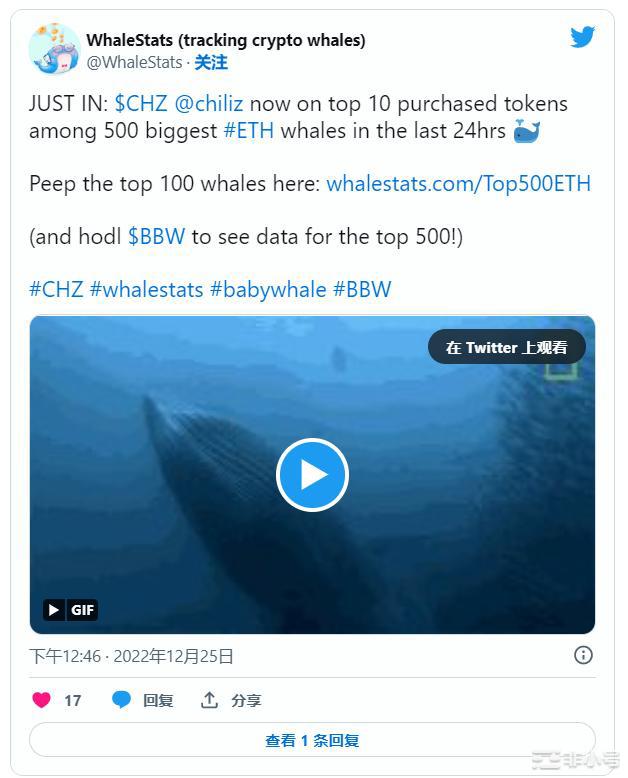The height and width of the screenshot is (778, 628).
Task: Open the @chiliz mention link
Action: pyautogui.click(x=209, y=103)
